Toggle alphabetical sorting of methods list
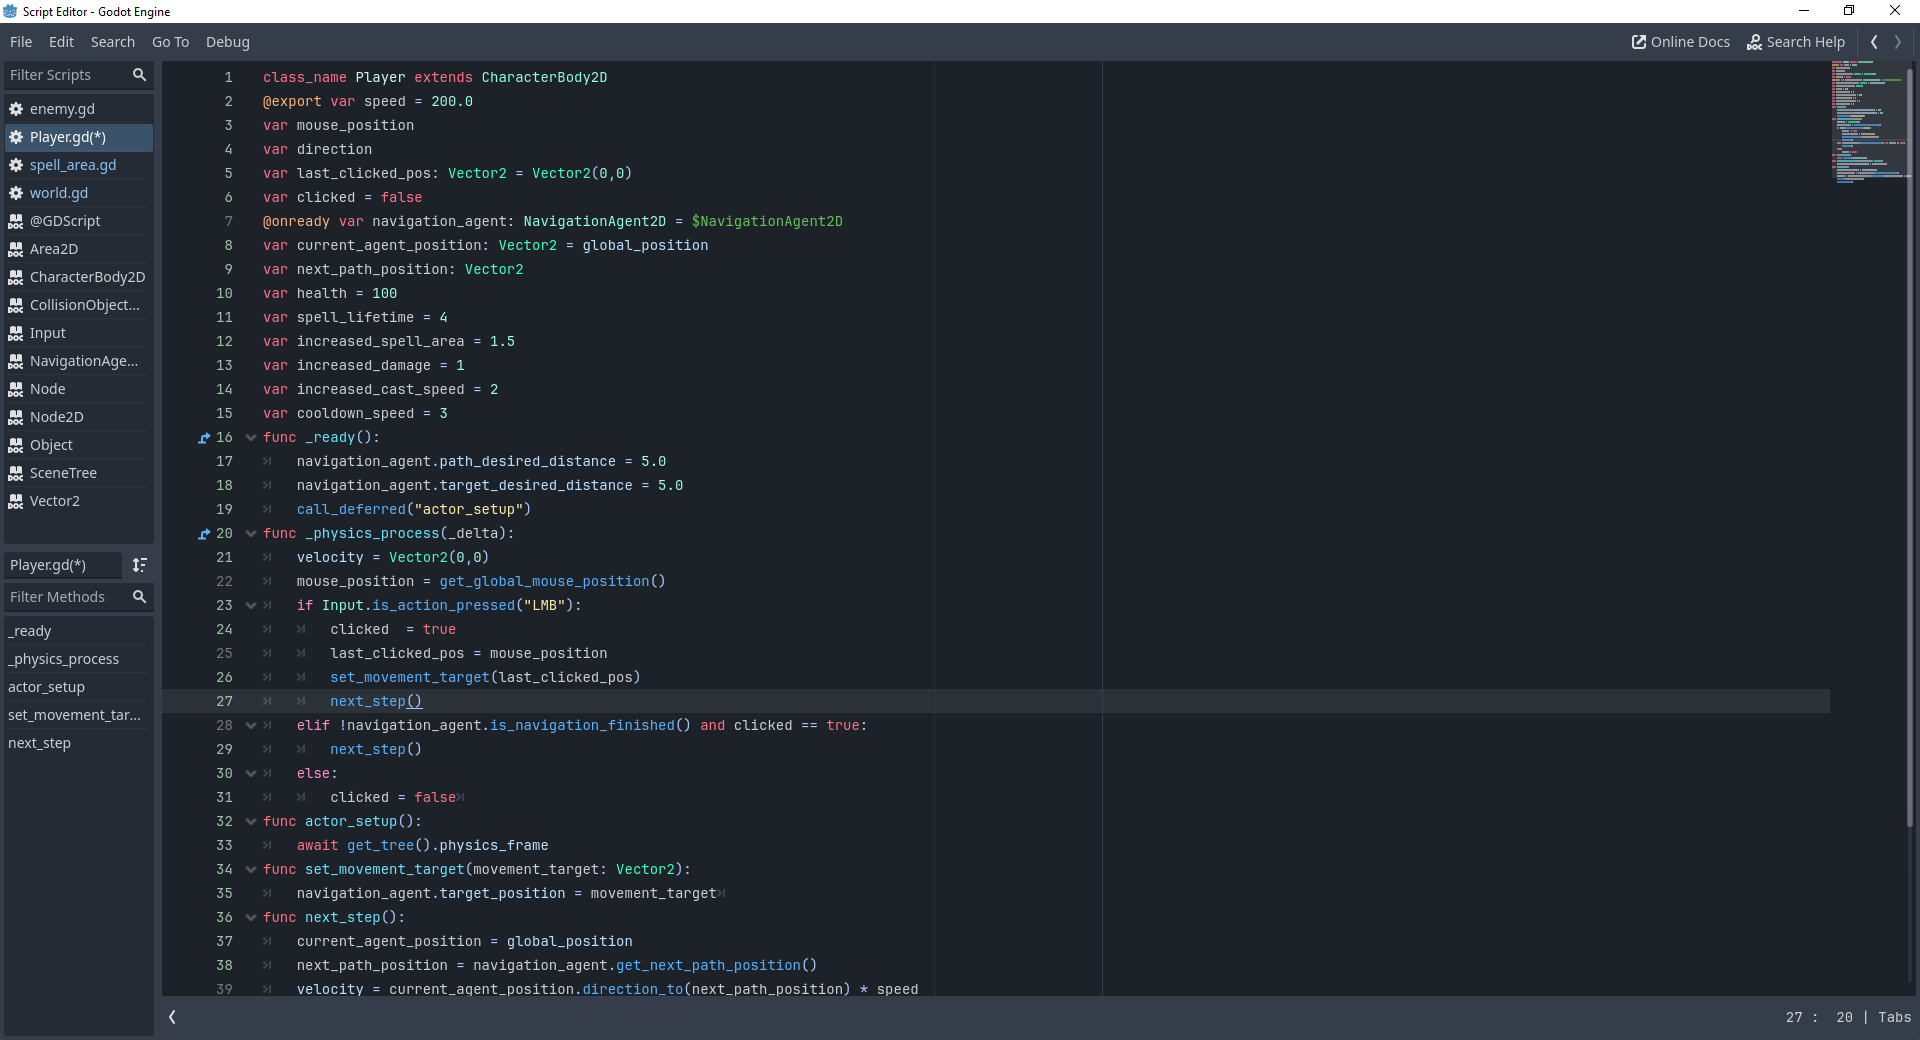 pos(140,565)
